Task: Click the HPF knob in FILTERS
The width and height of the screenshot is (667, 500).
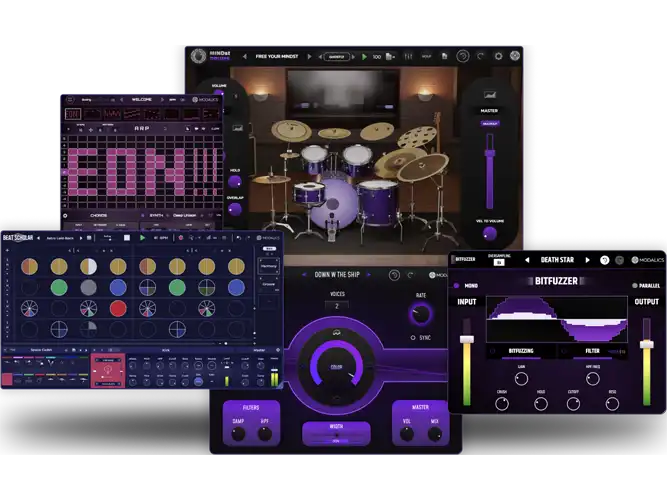Action: coord(265,434)
